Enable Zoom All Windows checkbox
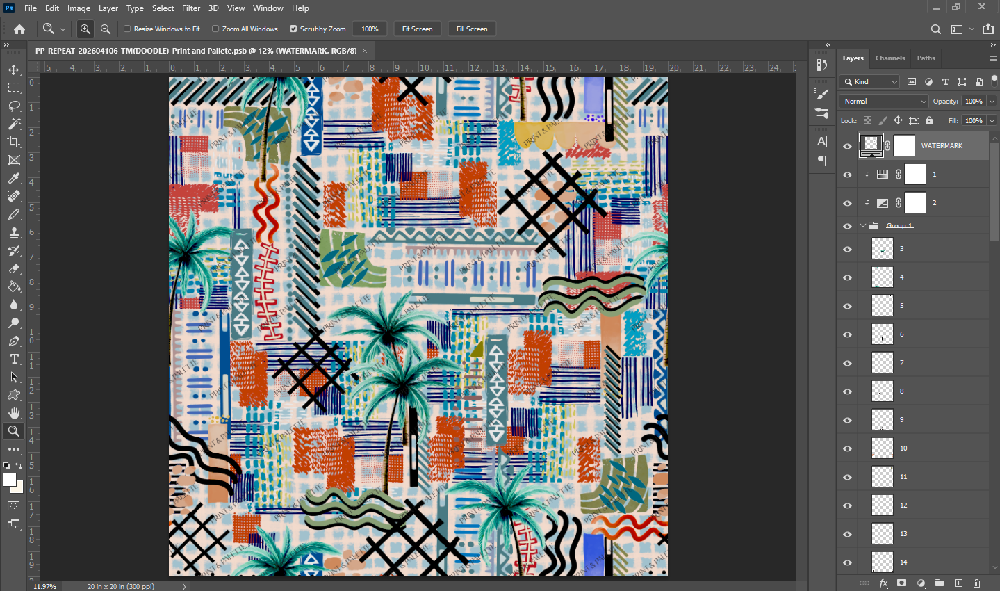The image size is (1000, 591). (216, 29)
